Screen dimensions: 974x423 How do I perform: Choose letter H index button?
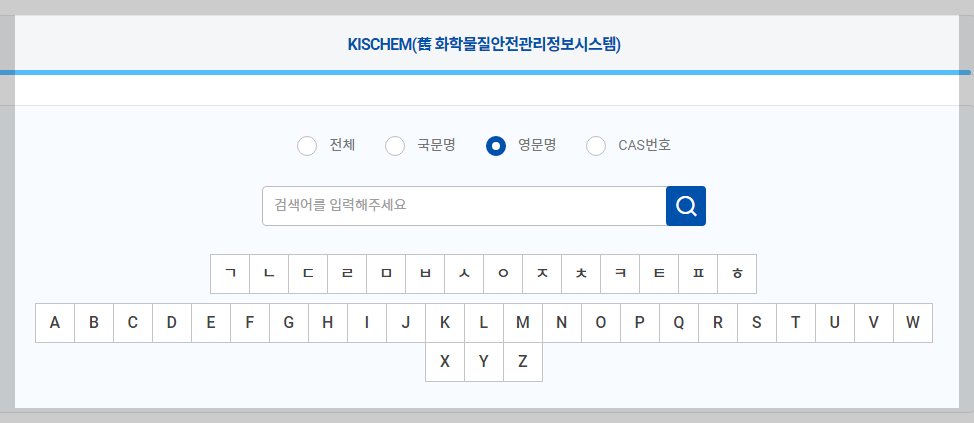tap(328, 323)
